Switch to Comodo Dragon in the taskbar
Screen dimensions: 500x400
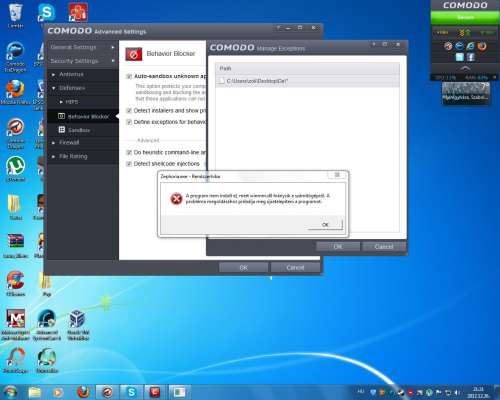click(107, 392)
